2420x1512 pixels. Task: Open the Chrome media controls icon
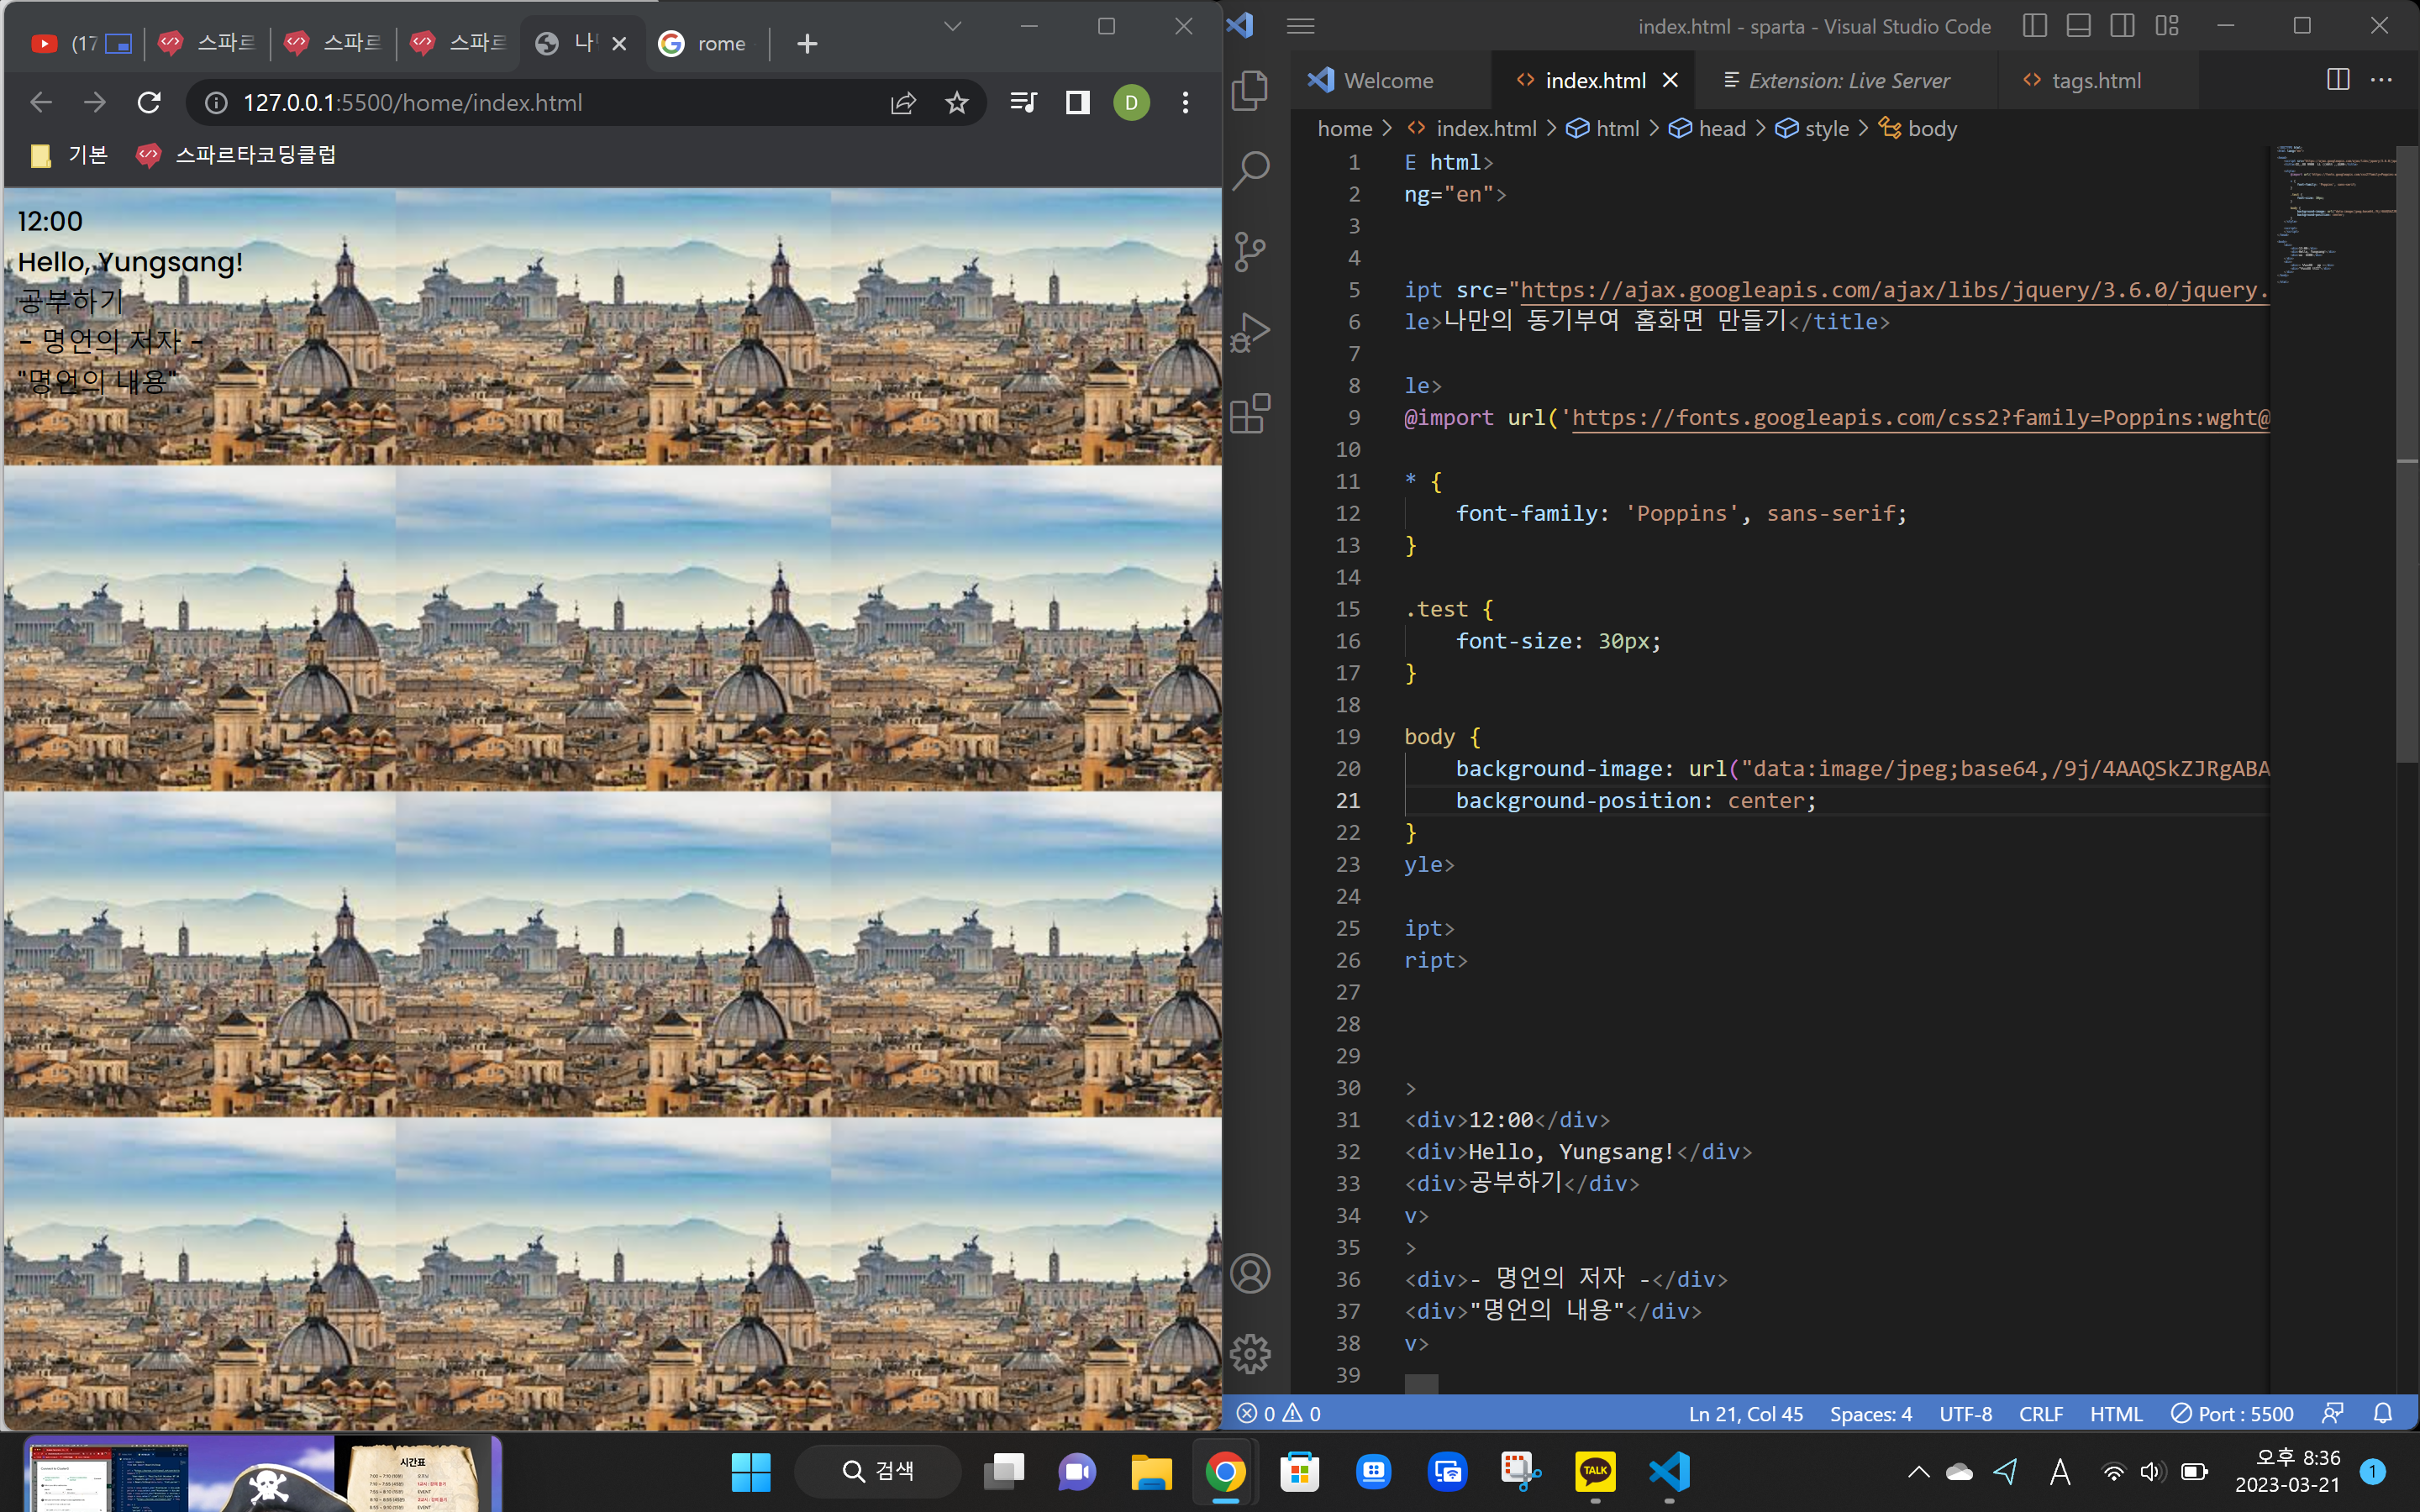tap(1023, 102)
